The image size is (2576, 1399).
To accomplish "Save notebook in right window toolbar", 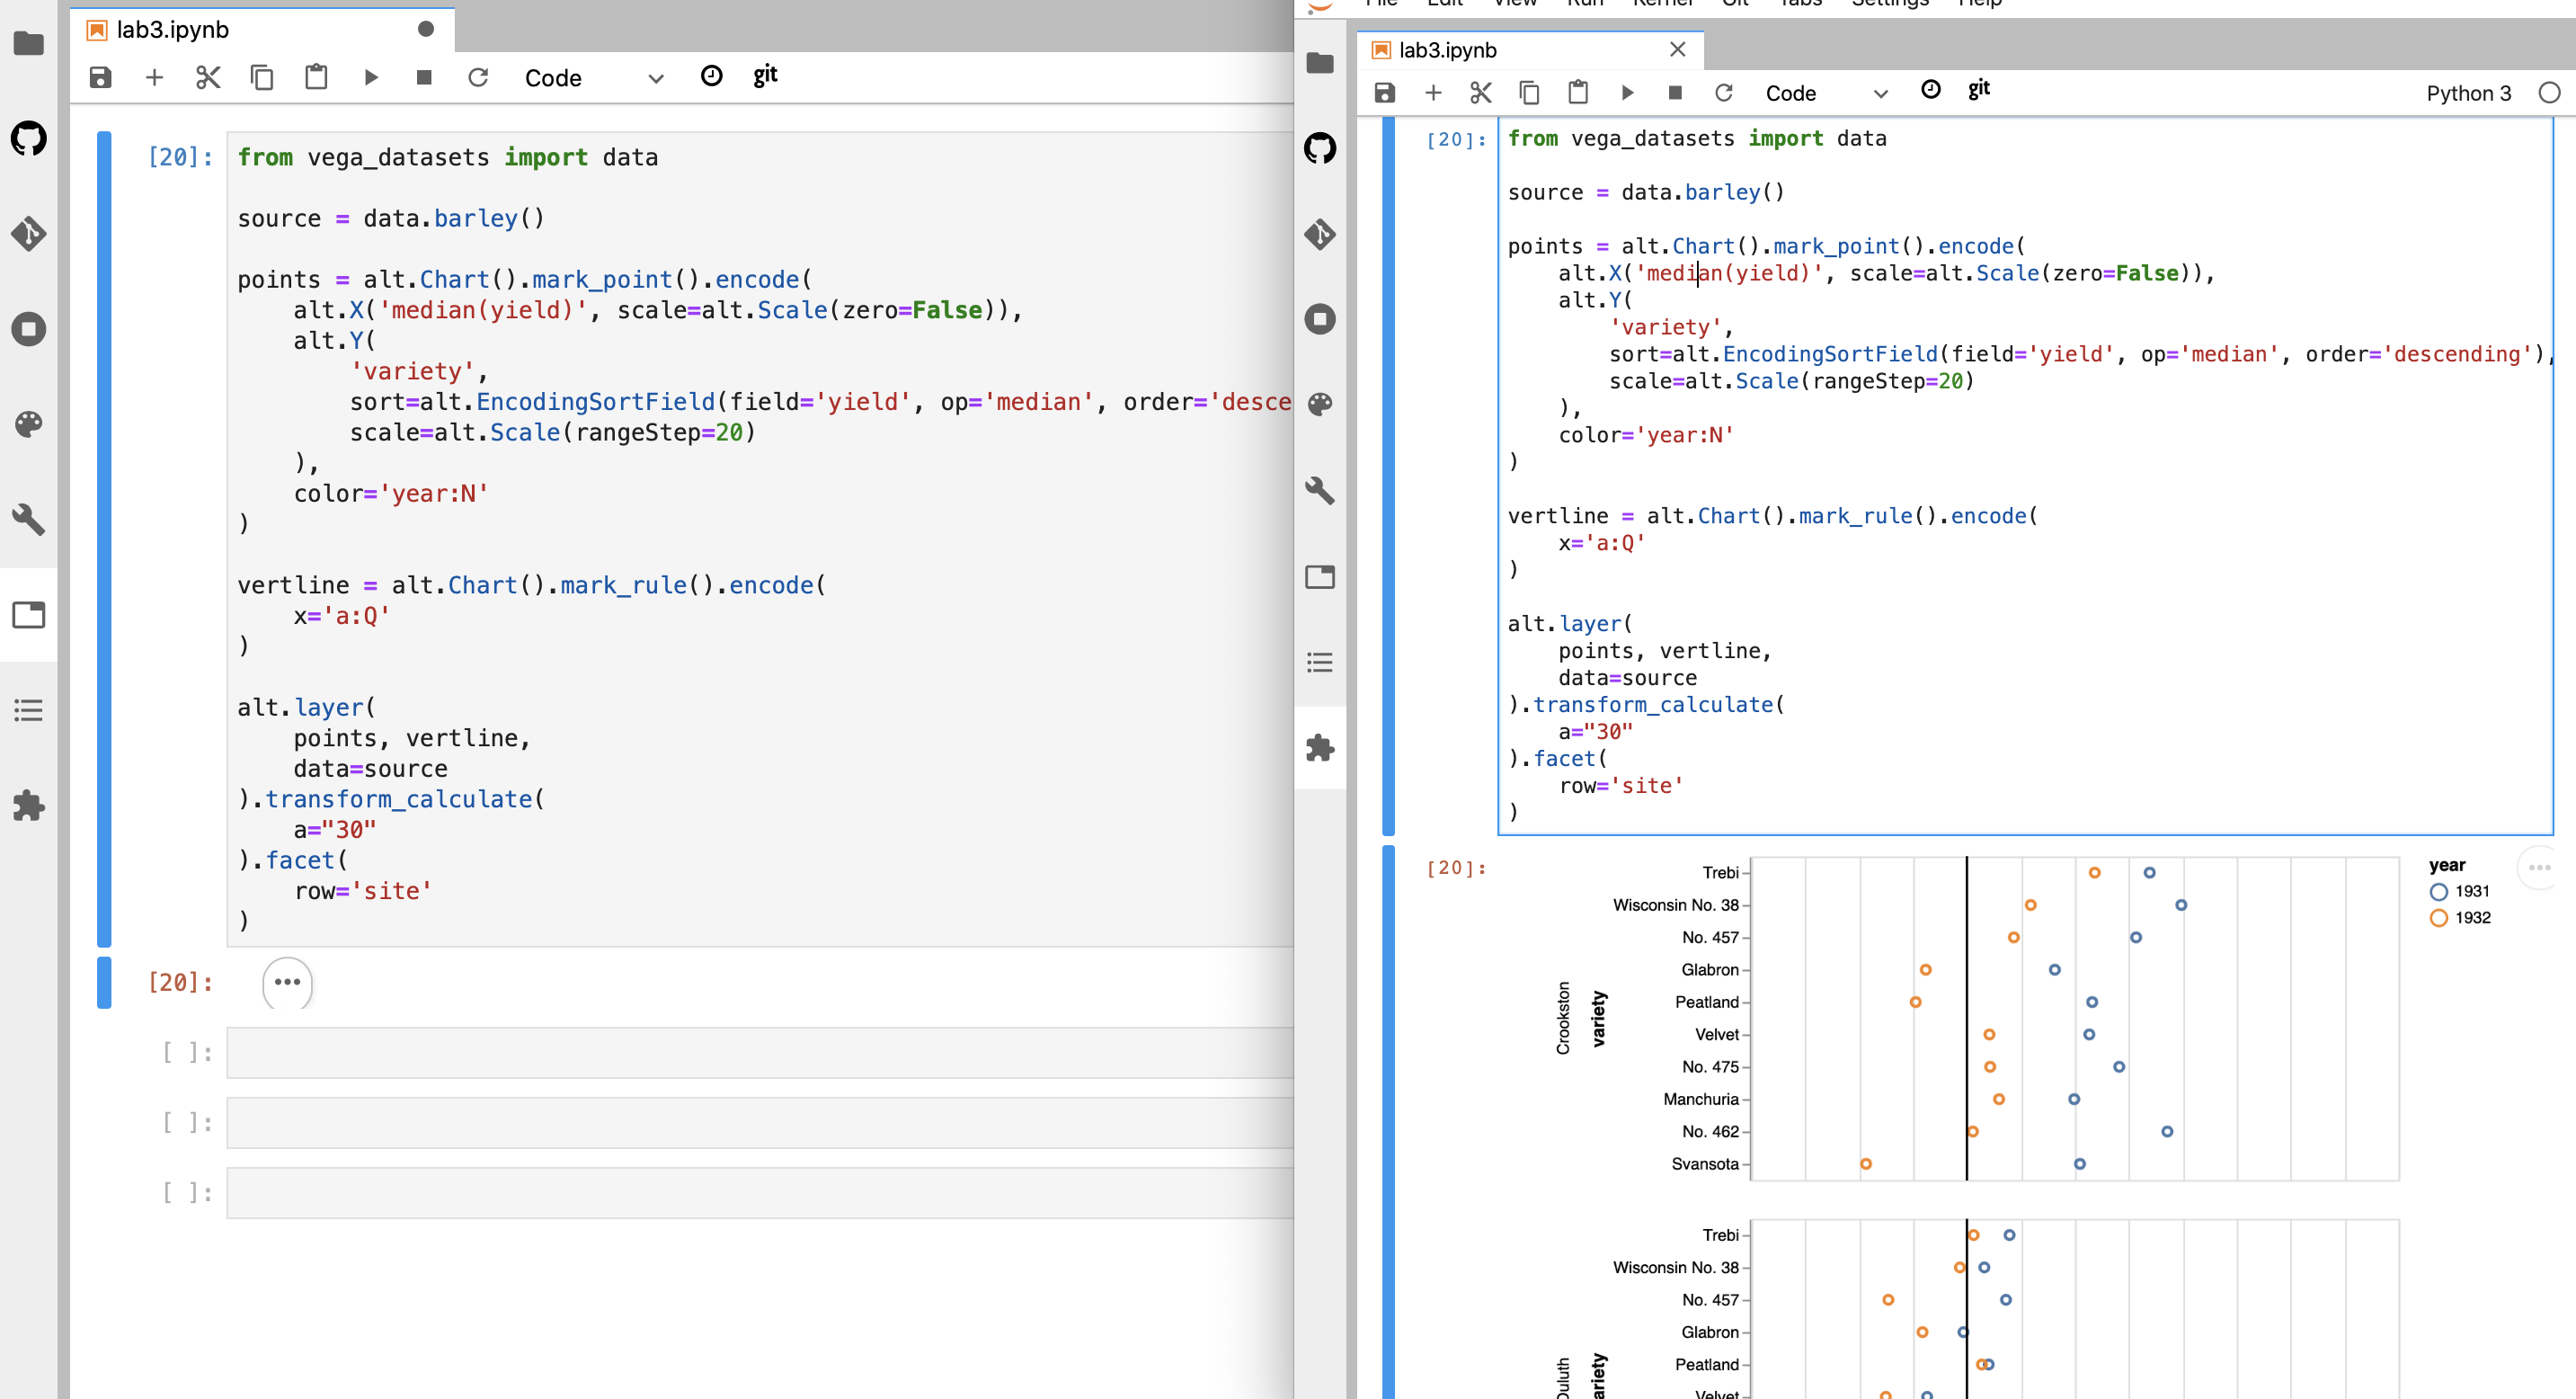I will click(1384, 93).
